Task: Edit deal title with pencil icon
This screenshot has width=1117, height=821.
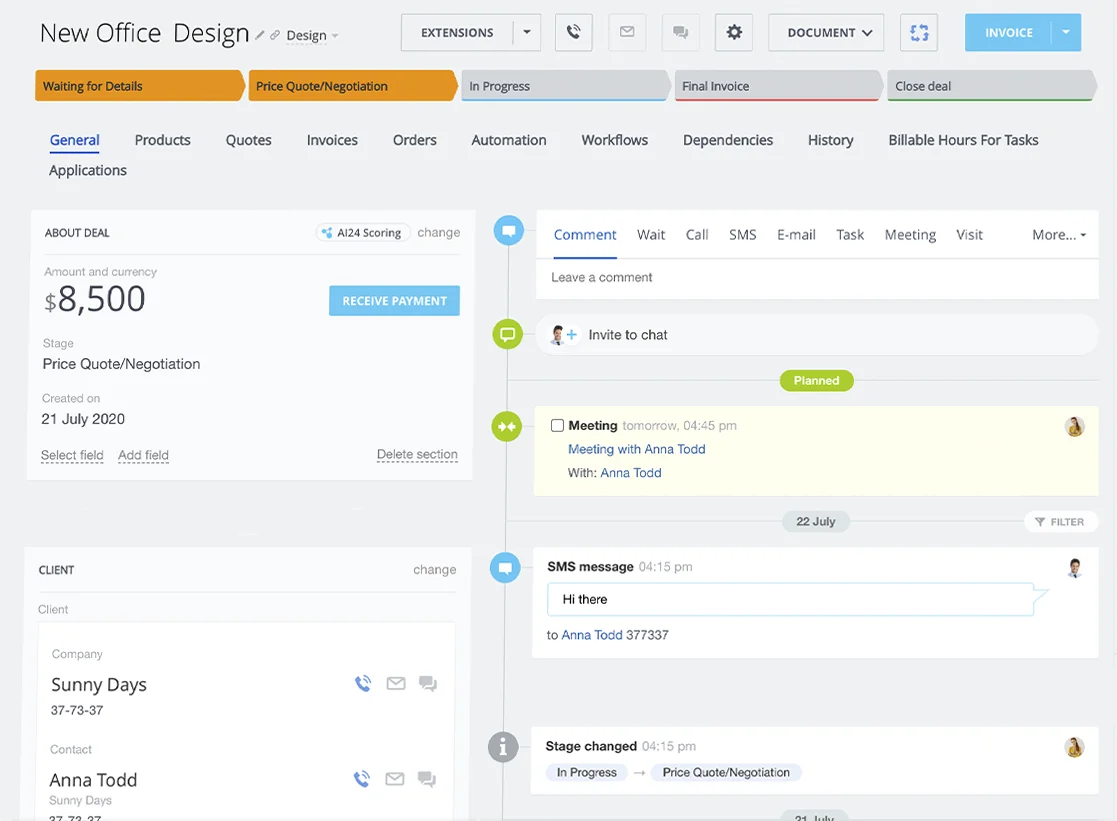Action: coord(260,35)
